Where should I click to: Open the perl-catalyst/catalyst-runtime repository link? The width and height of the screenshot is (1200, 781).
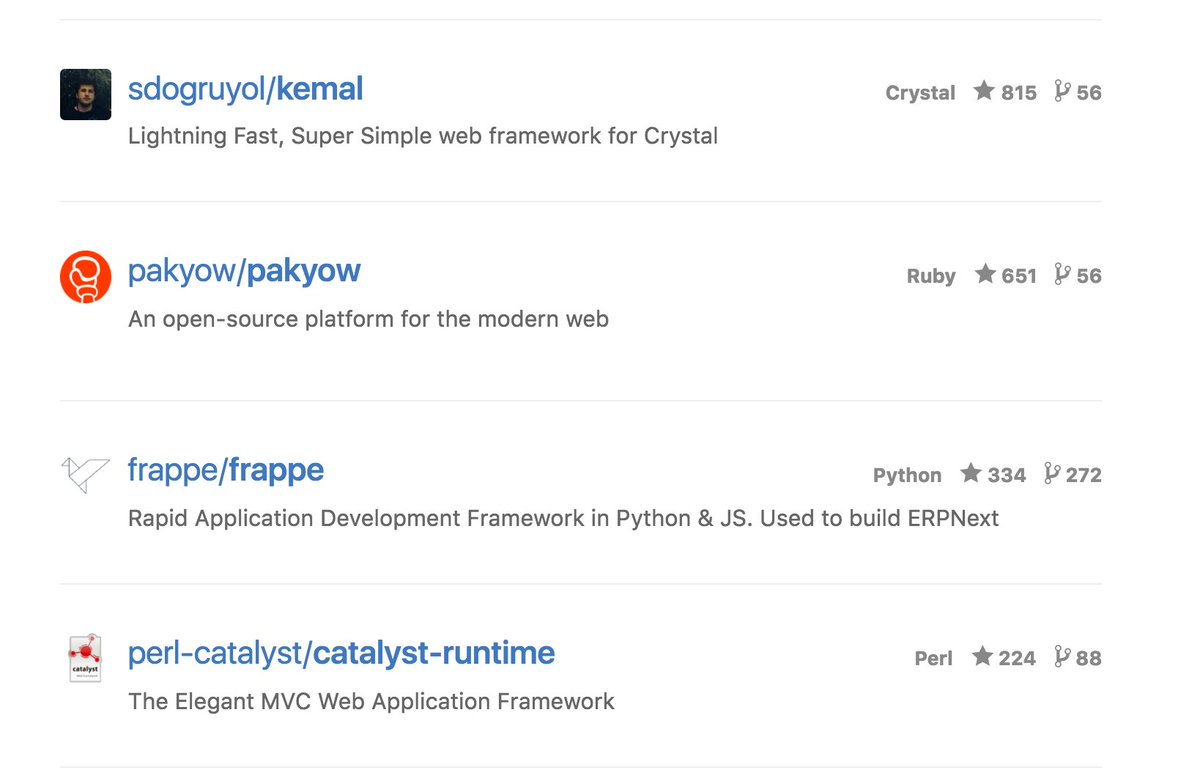coord(341,654)
